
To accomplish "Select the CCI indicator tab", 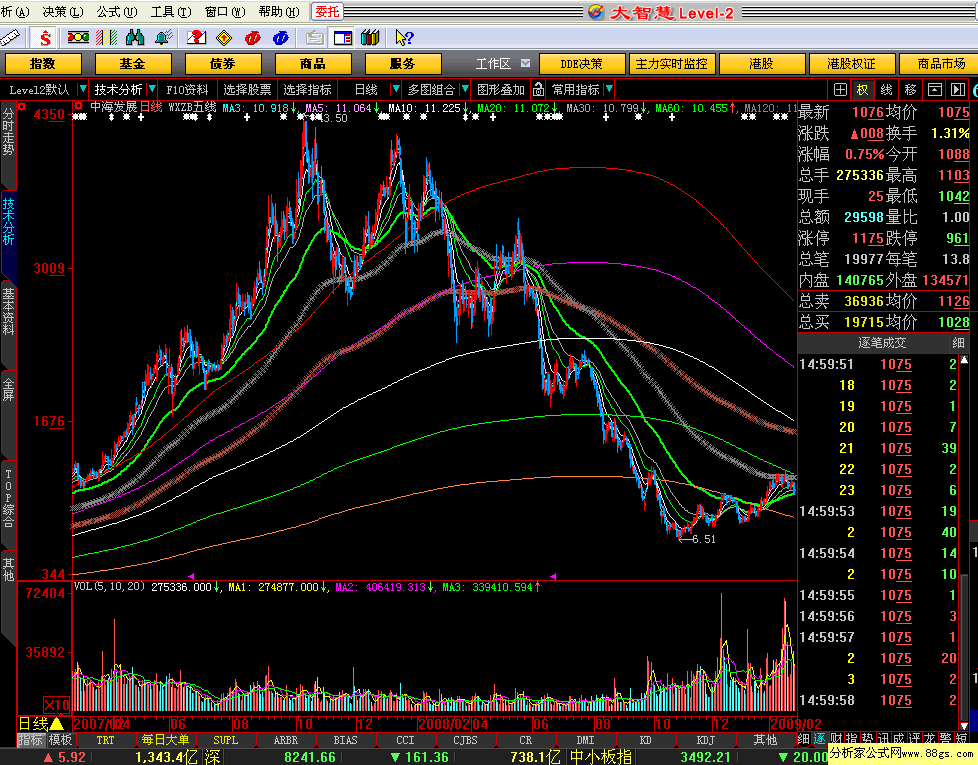I will [405, 740].
